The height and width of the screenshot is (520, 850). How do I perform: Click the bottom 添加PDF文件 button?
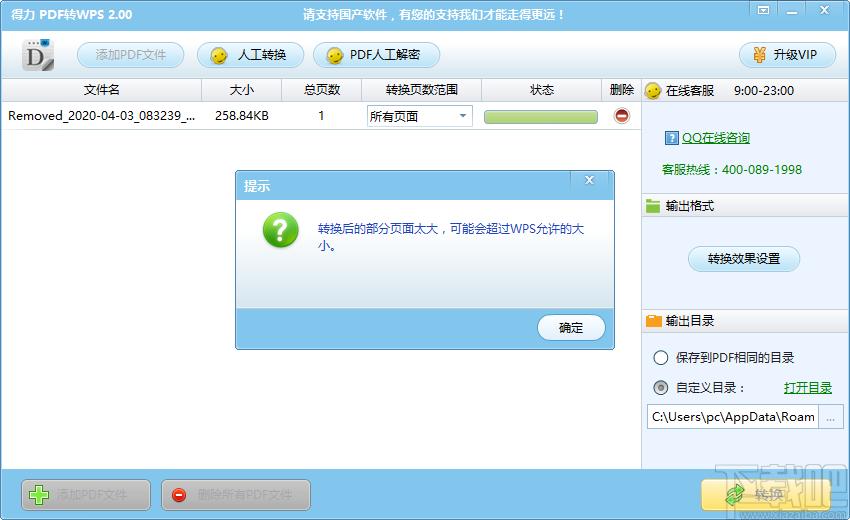pos(86,495)
